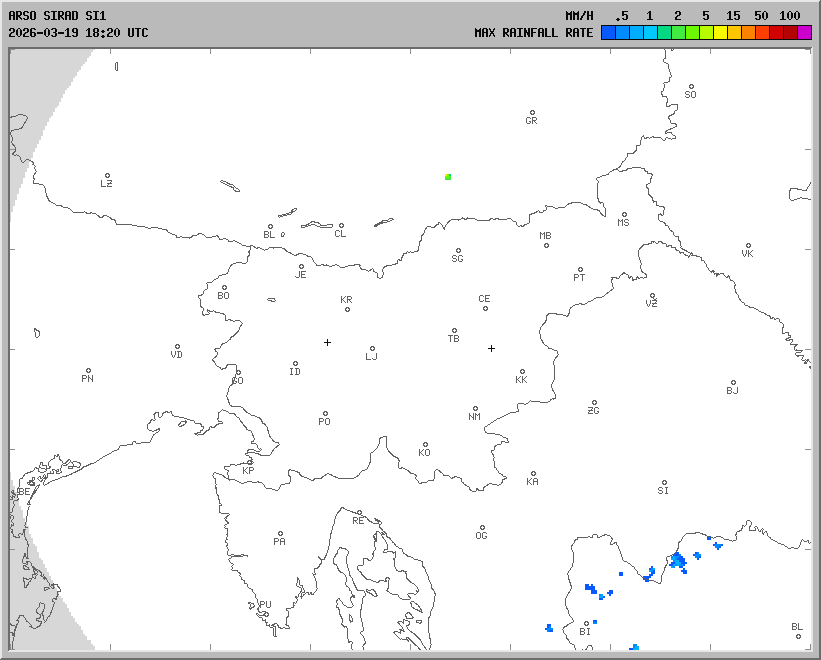Click the MAX RAINFALL RATE label
This screenshot has height=660, width=821.
click(x=533, y=33)
